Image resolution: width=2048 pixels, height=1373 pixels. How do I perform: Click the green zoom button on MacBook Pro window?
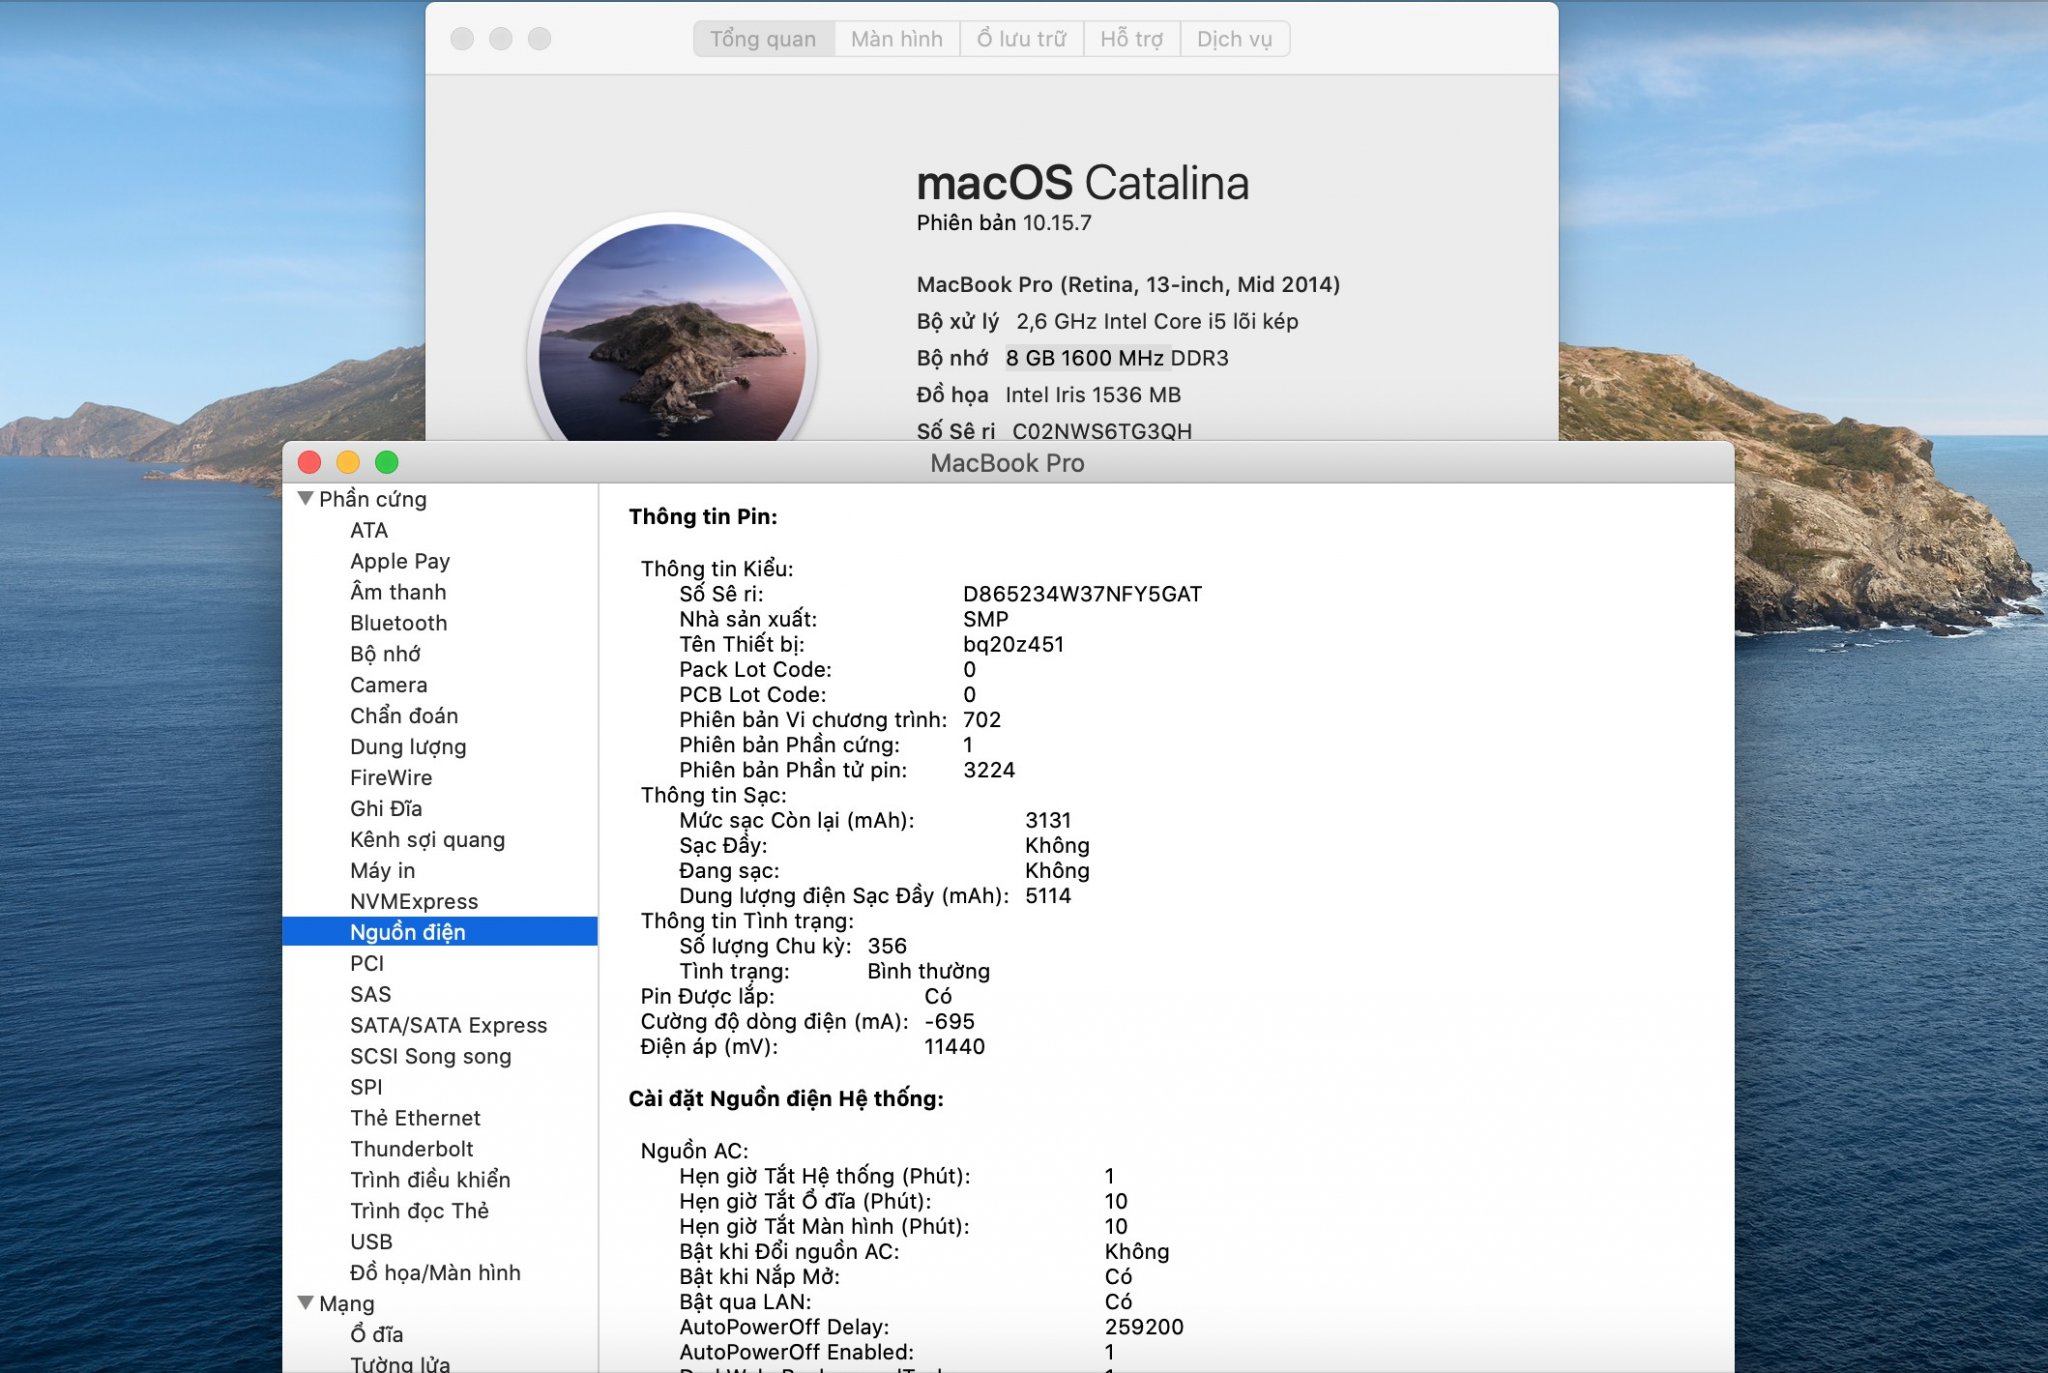(x=387, y=462)
